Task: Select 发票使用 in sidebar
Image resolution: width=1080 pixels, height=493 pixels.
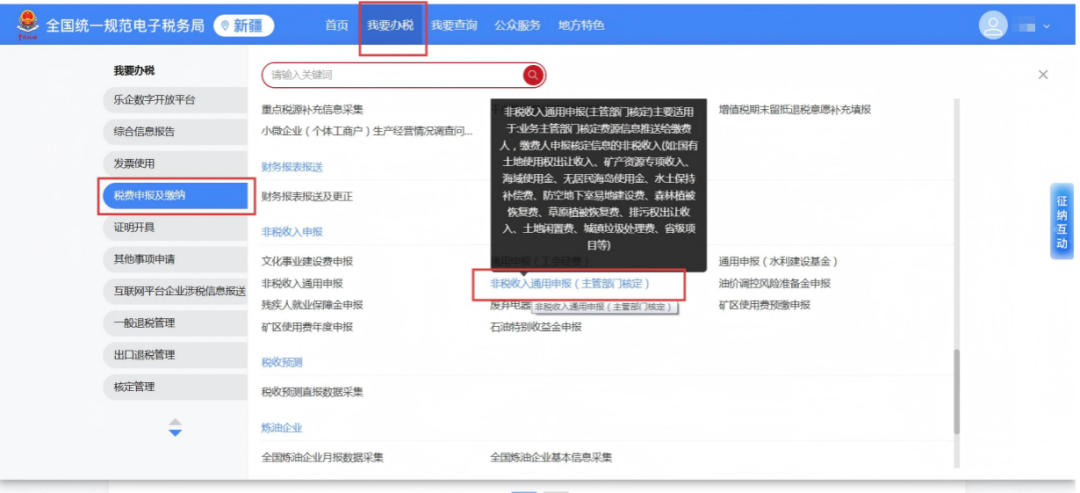Action: (175, 164)
